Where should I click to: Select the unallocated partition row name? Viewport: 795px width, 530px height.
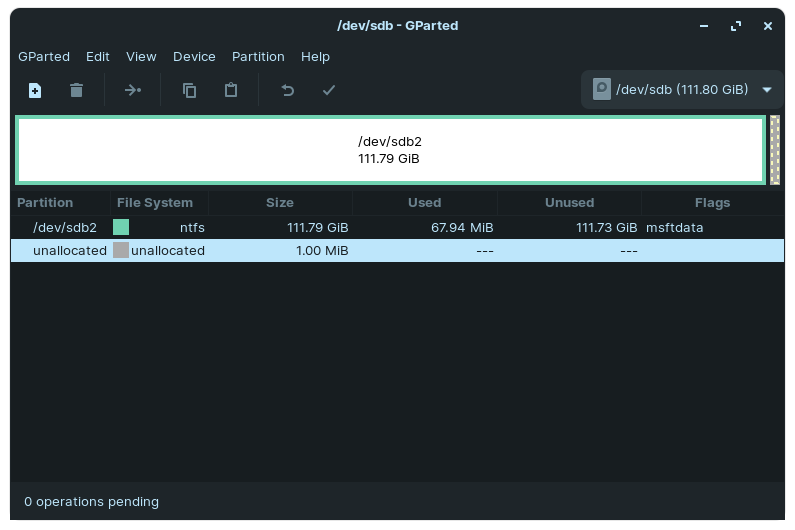click(70, 251)
